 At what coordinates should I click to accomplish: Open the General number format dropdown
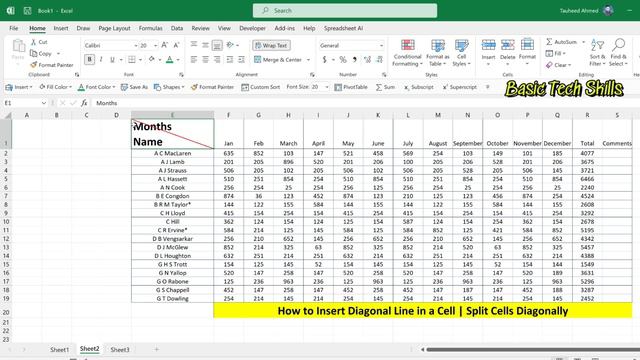point(381,46)
